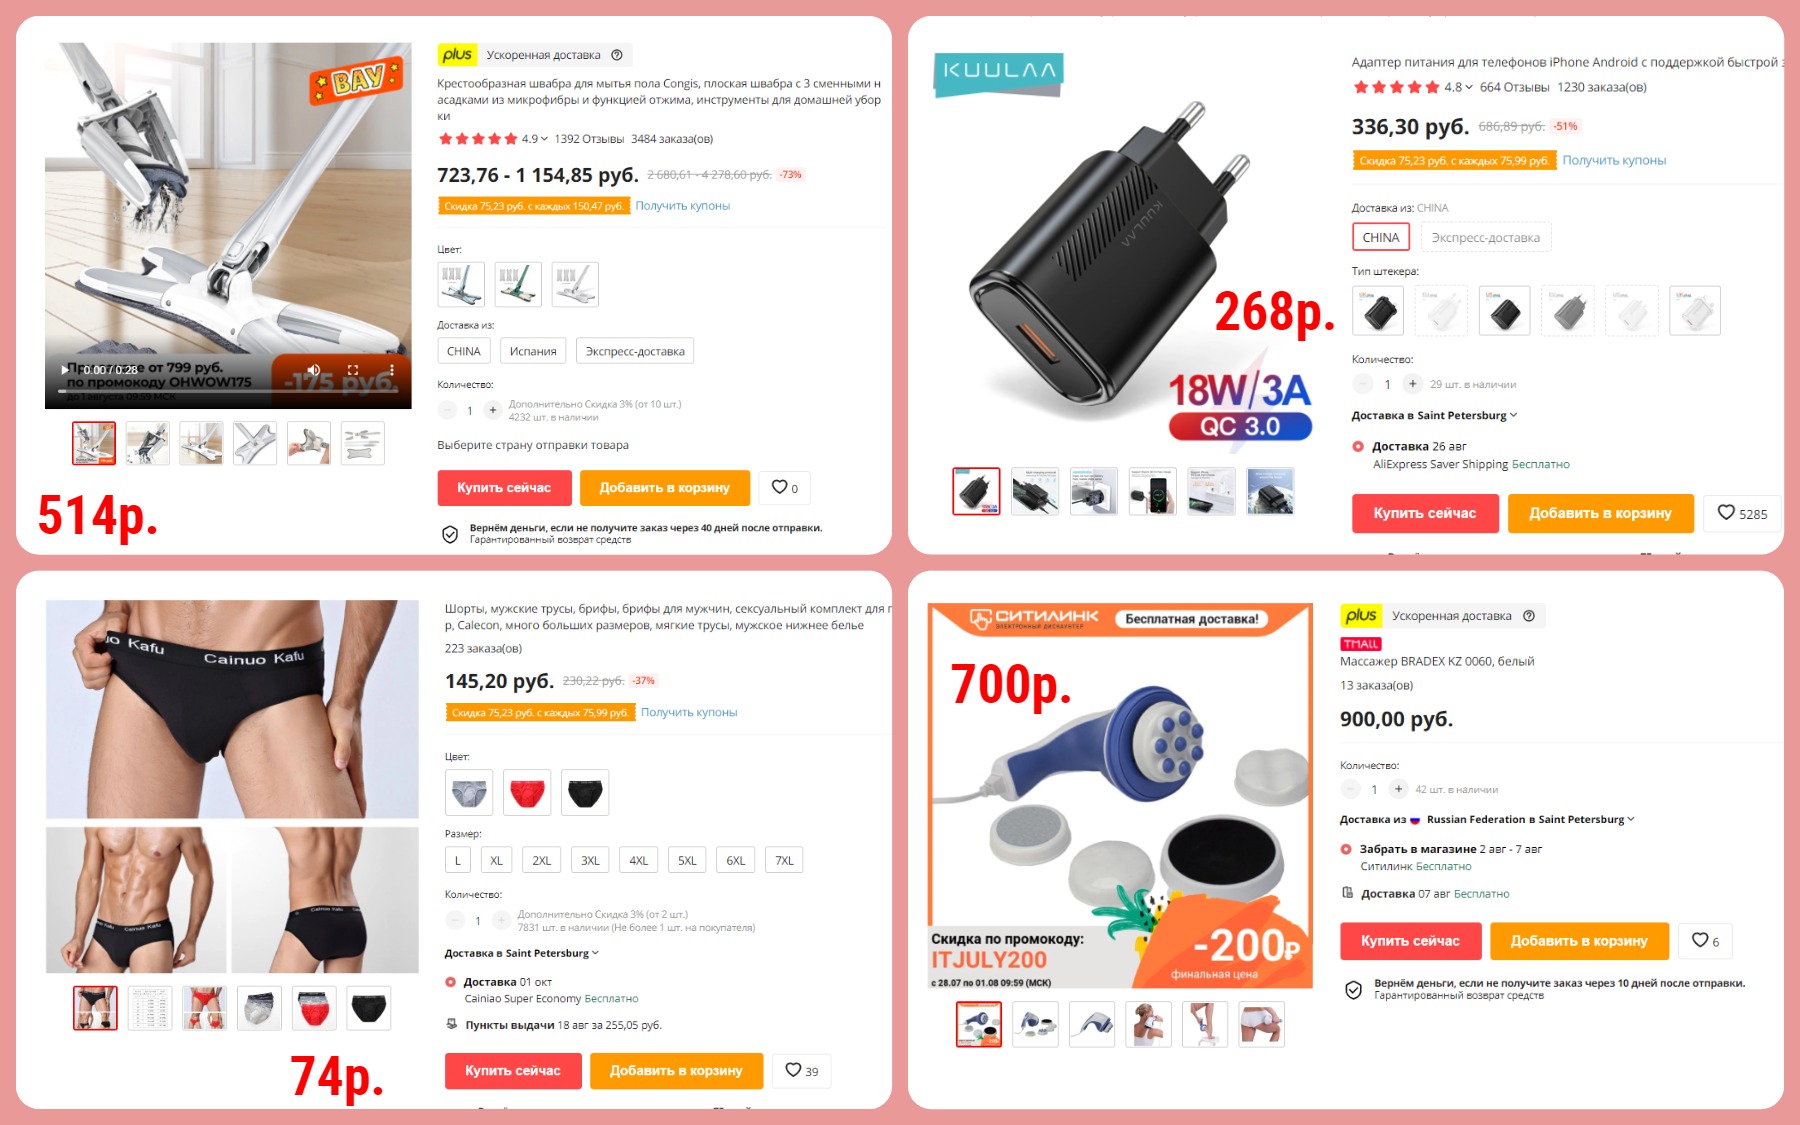This screenshot has height=1125, width=1800.
Task: Add the mop to wishlist via heart icon
Action: [785, 487]
